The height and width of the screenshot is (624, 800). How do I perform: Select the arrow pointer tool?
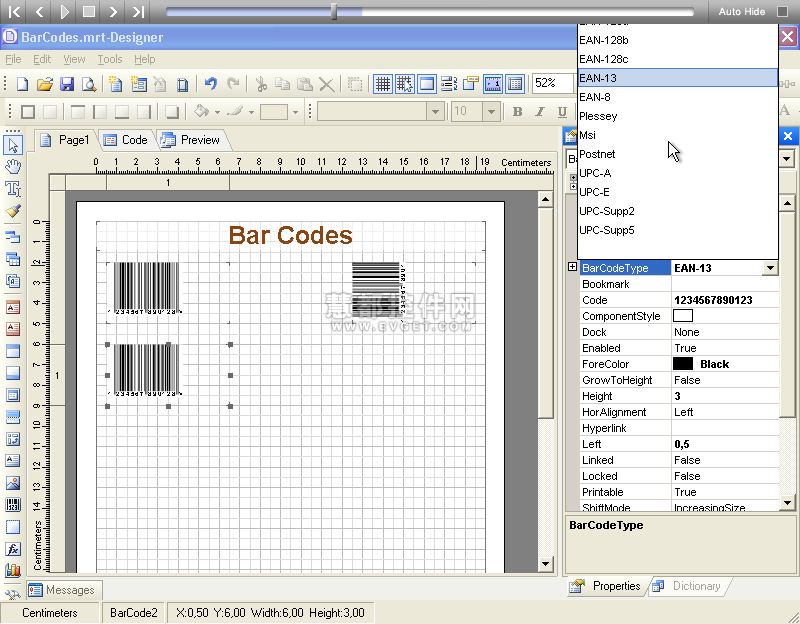pos(13,145)
